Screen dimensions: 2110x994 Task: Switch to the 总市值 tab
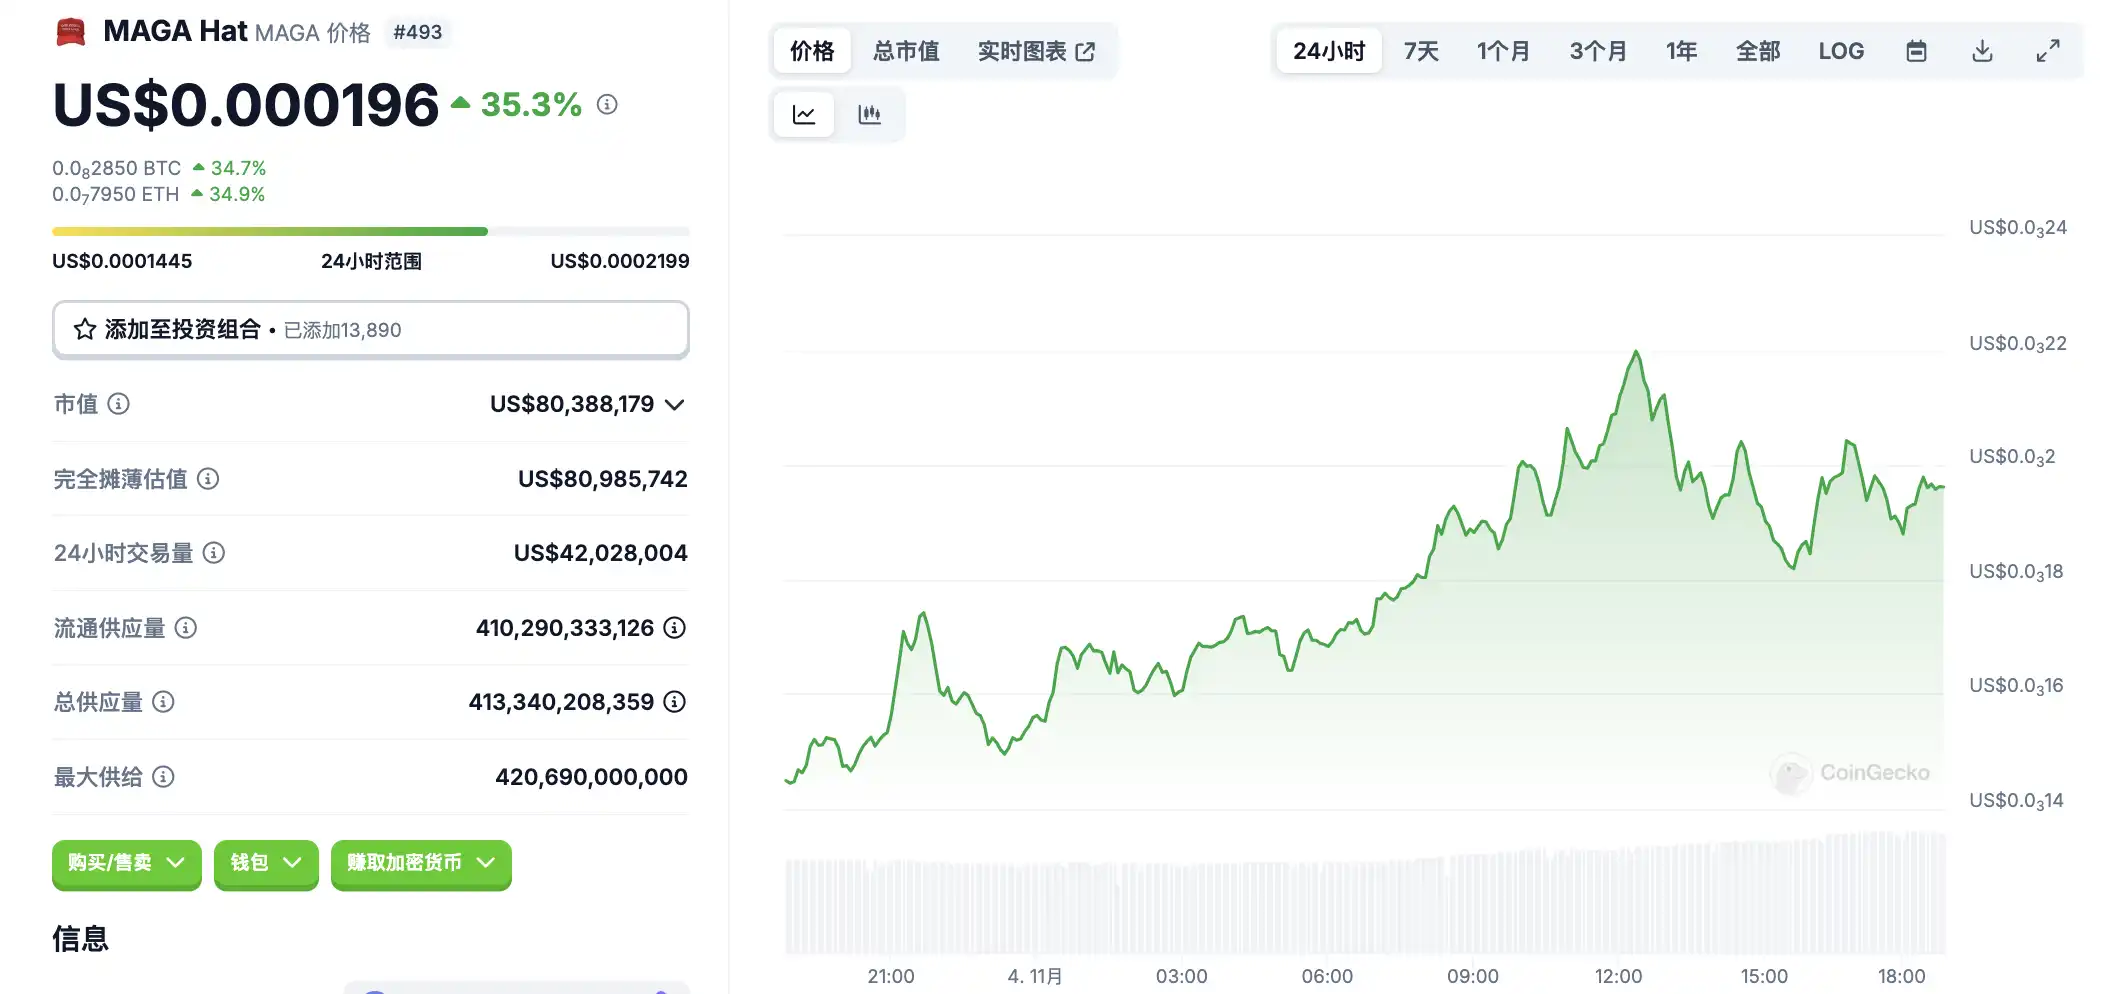coord(906,51)
